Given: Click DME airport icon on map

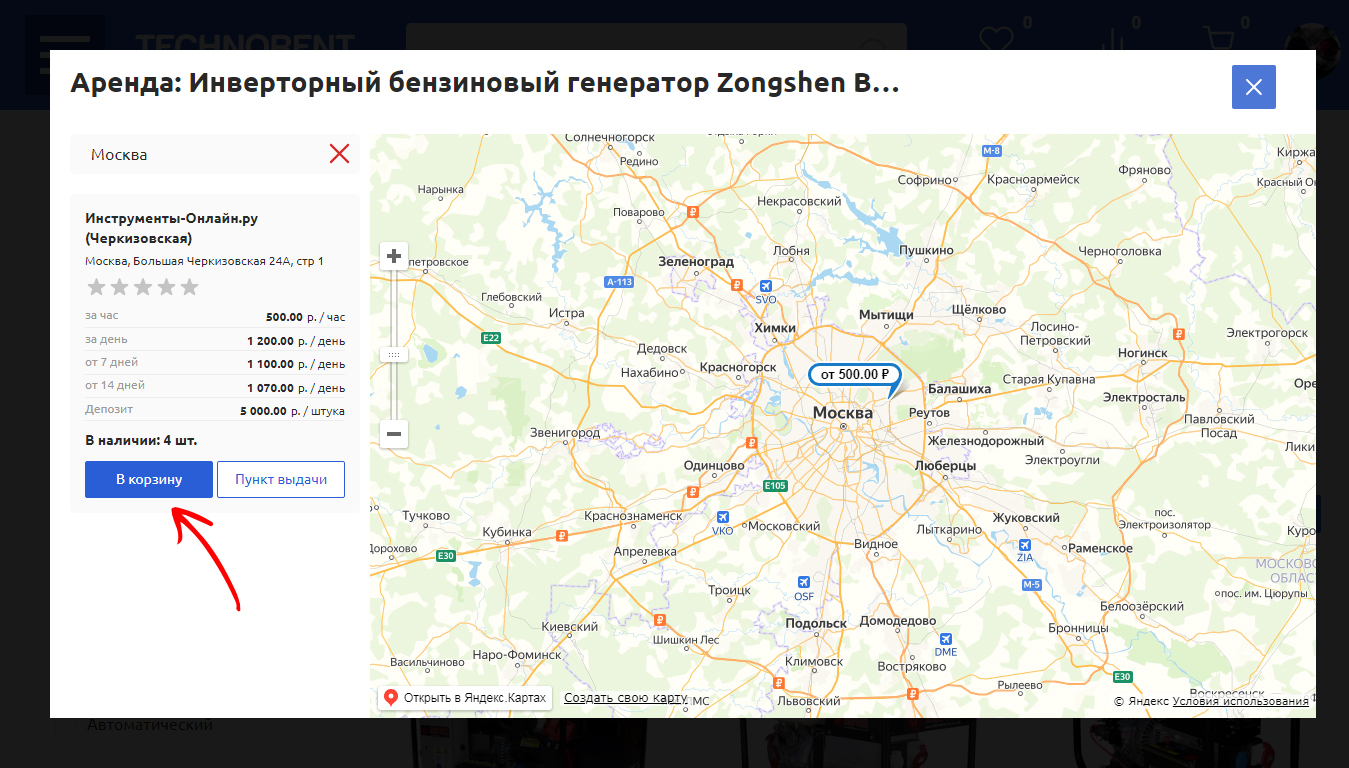Looking at the screenshot, I should (x=945, y=639).
